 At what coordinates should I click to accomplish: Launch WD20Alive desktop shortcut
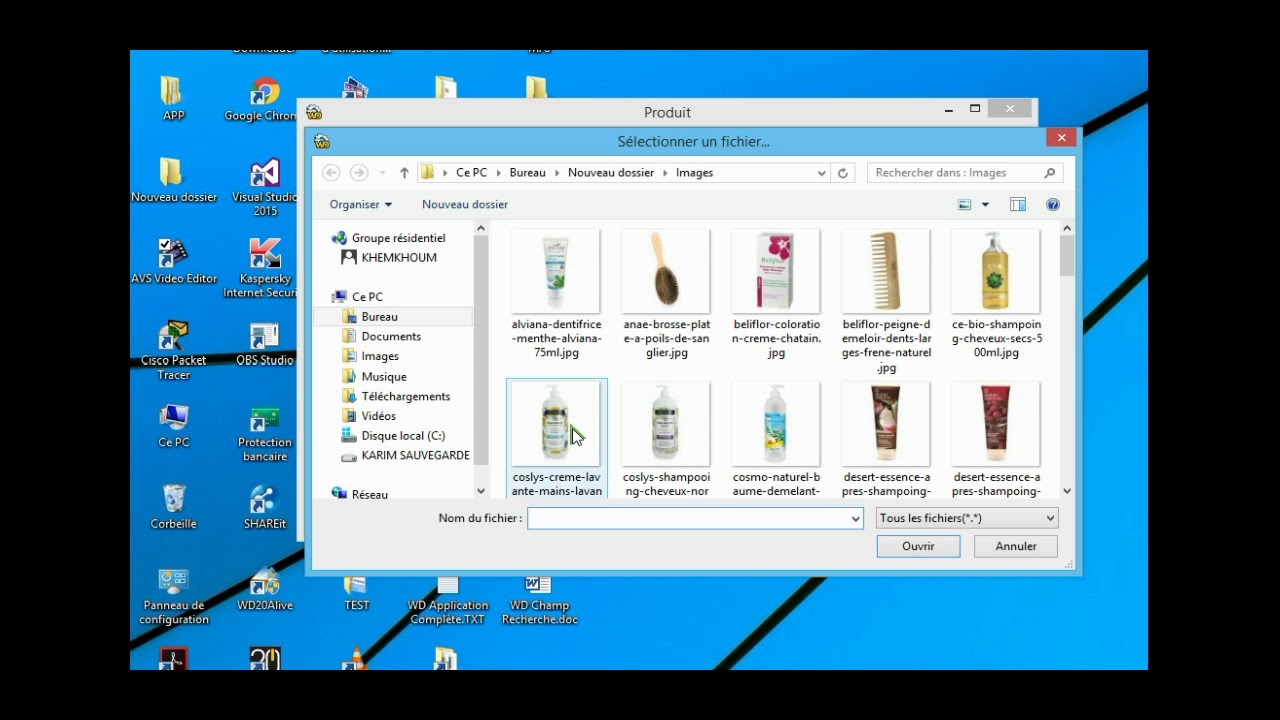(264, 589)
